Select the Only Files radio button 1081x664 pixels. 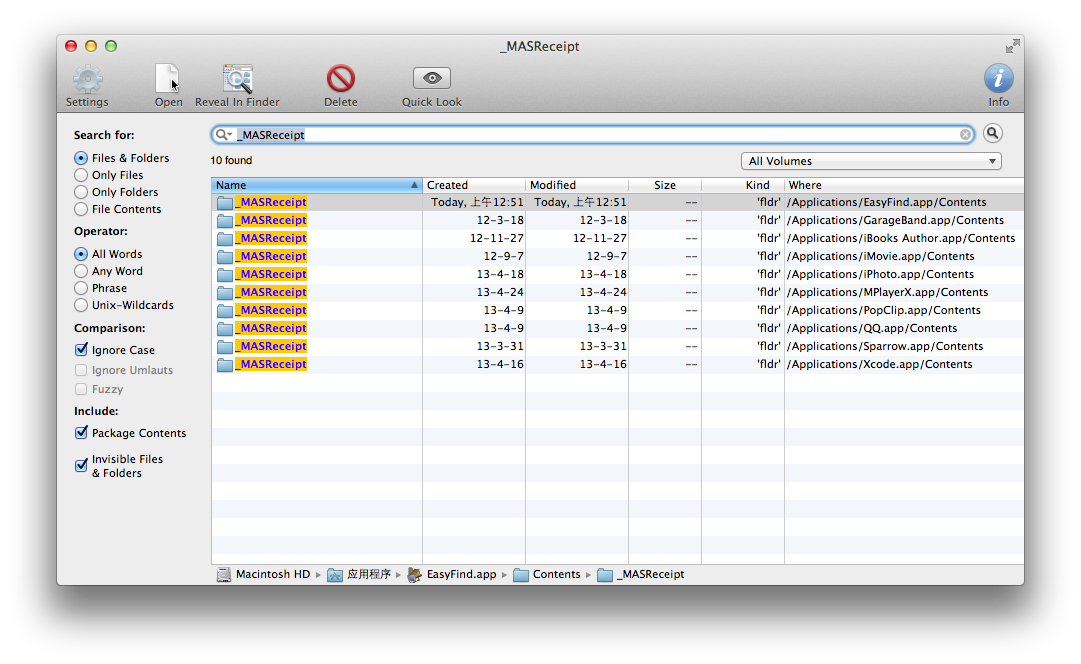tap(81, 175)
